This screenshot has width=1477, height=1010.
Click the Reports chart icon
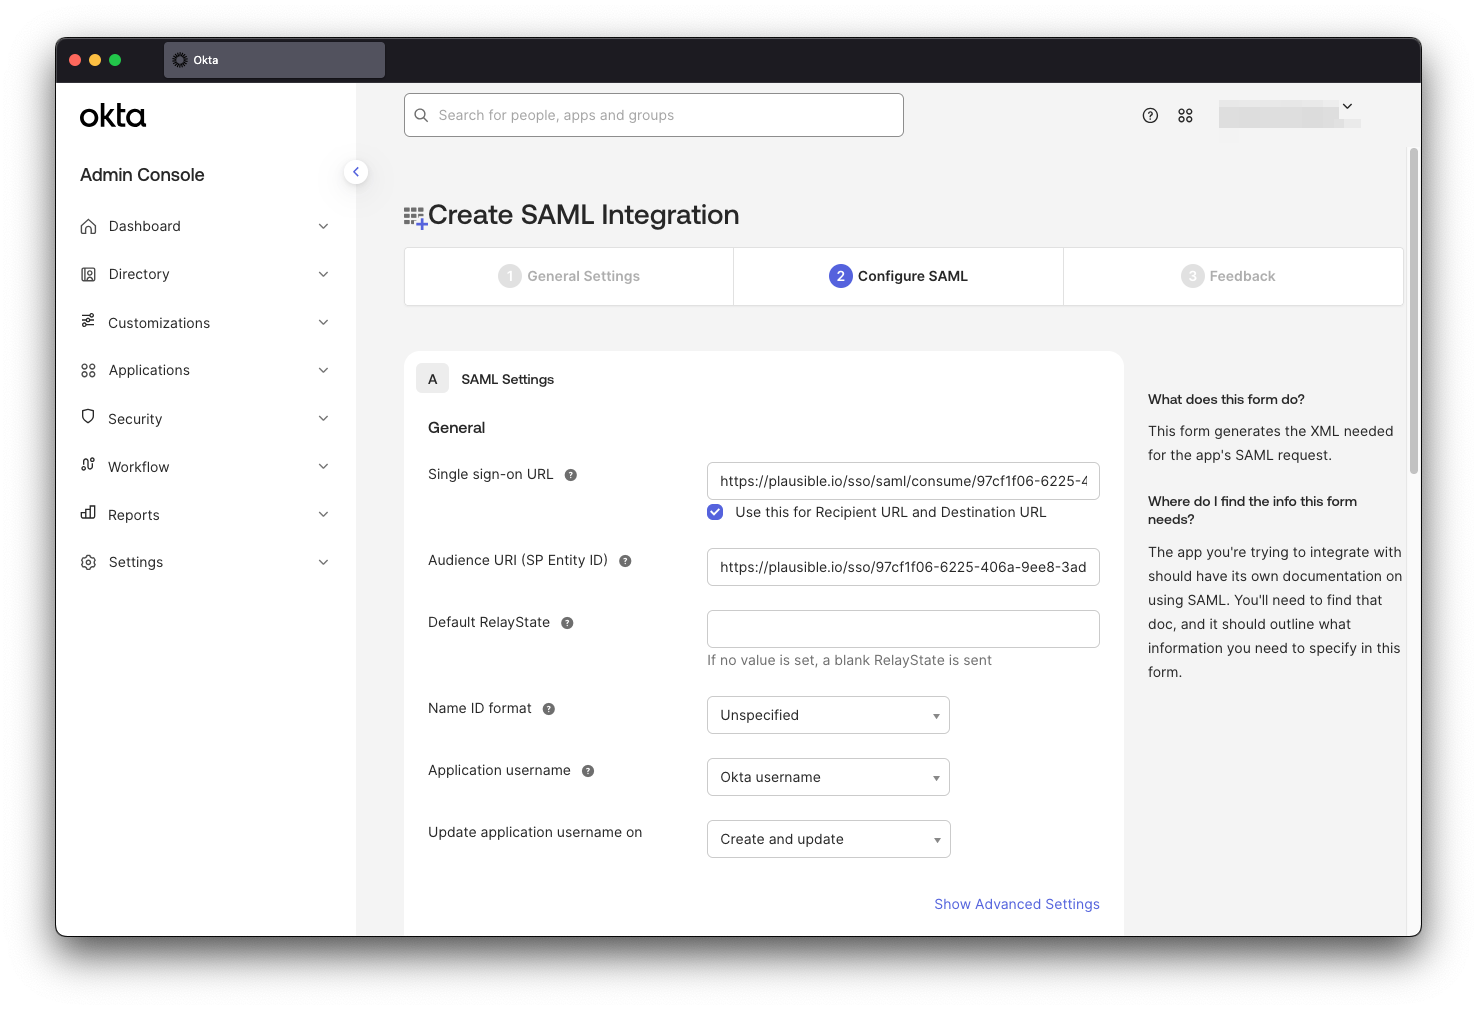88,514
